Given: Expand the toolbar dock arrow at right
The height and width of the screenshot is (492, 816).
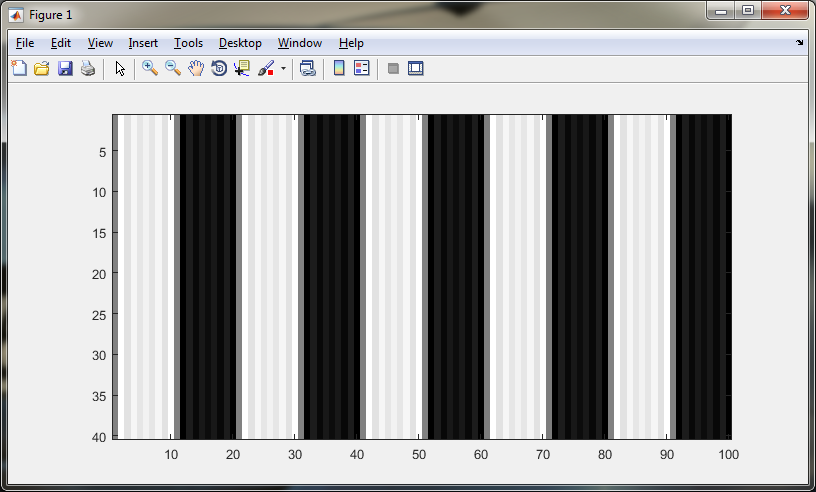Looking at the screenshot, I should 799,43.
